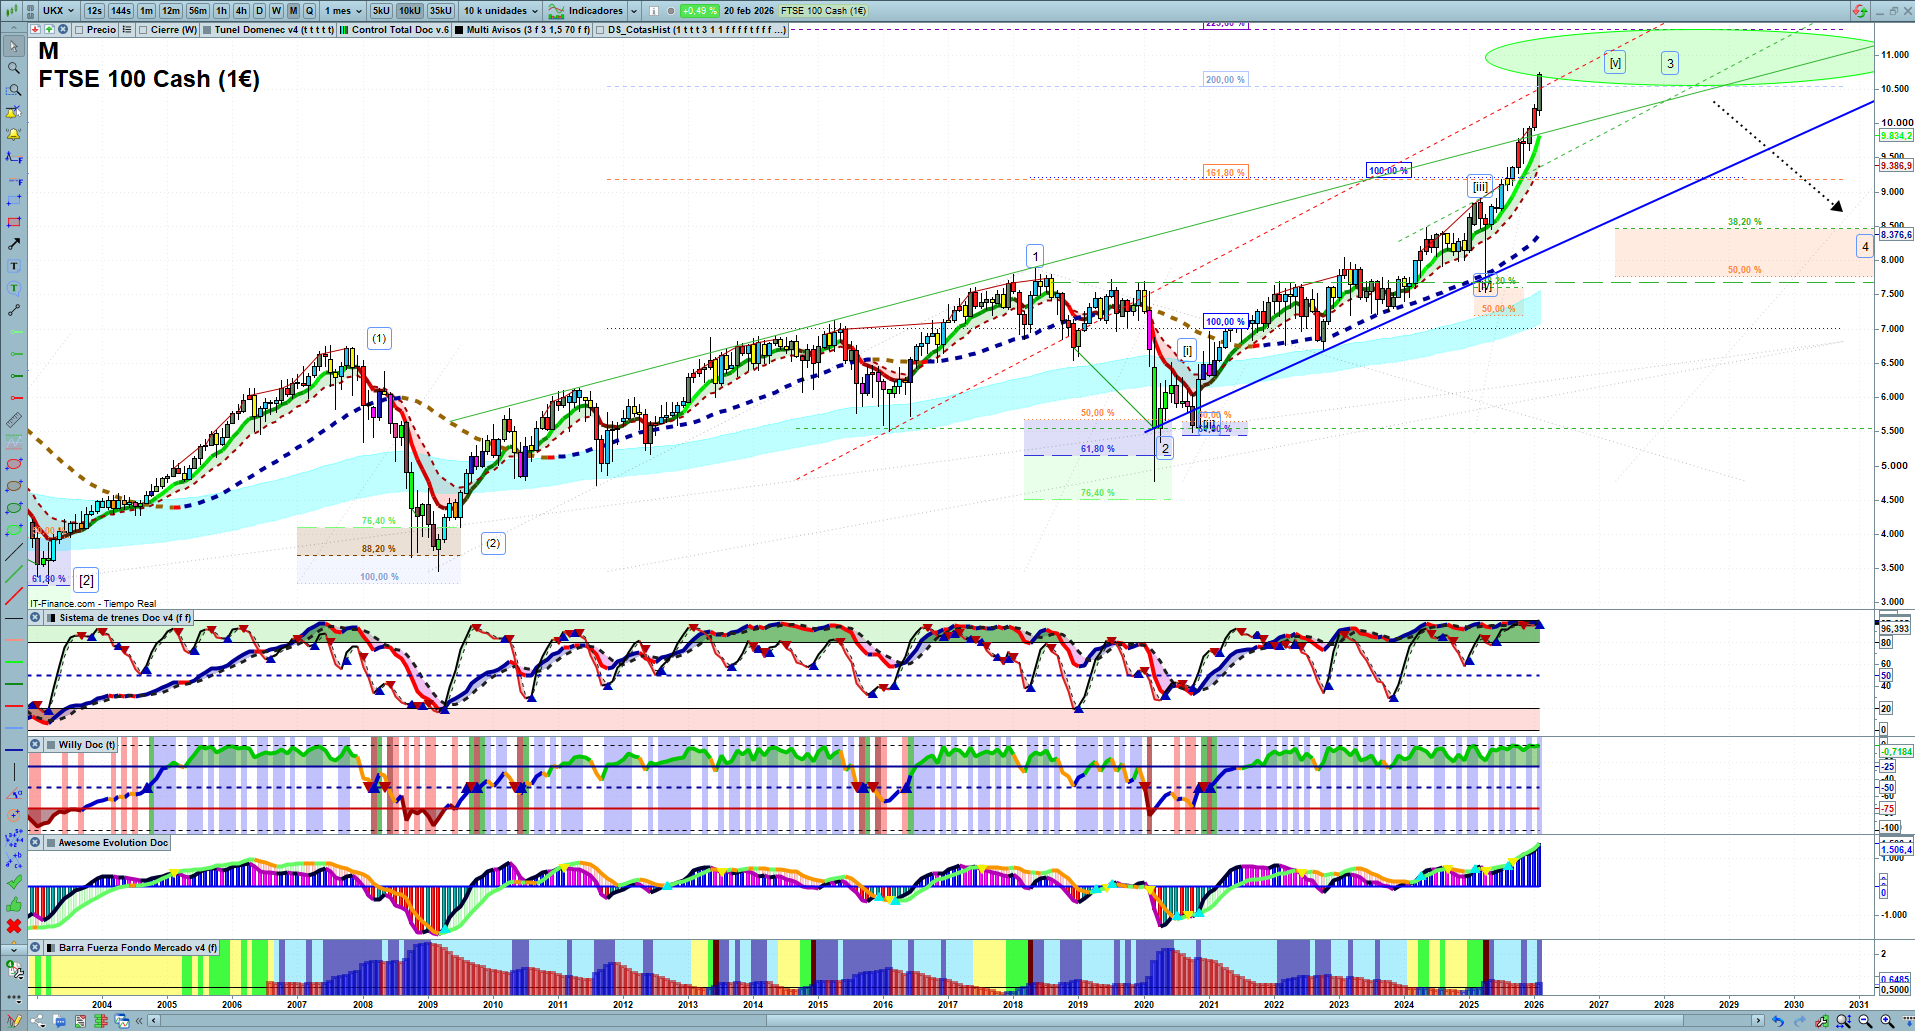Select the 1h timeframe

[x=222, y=11]
